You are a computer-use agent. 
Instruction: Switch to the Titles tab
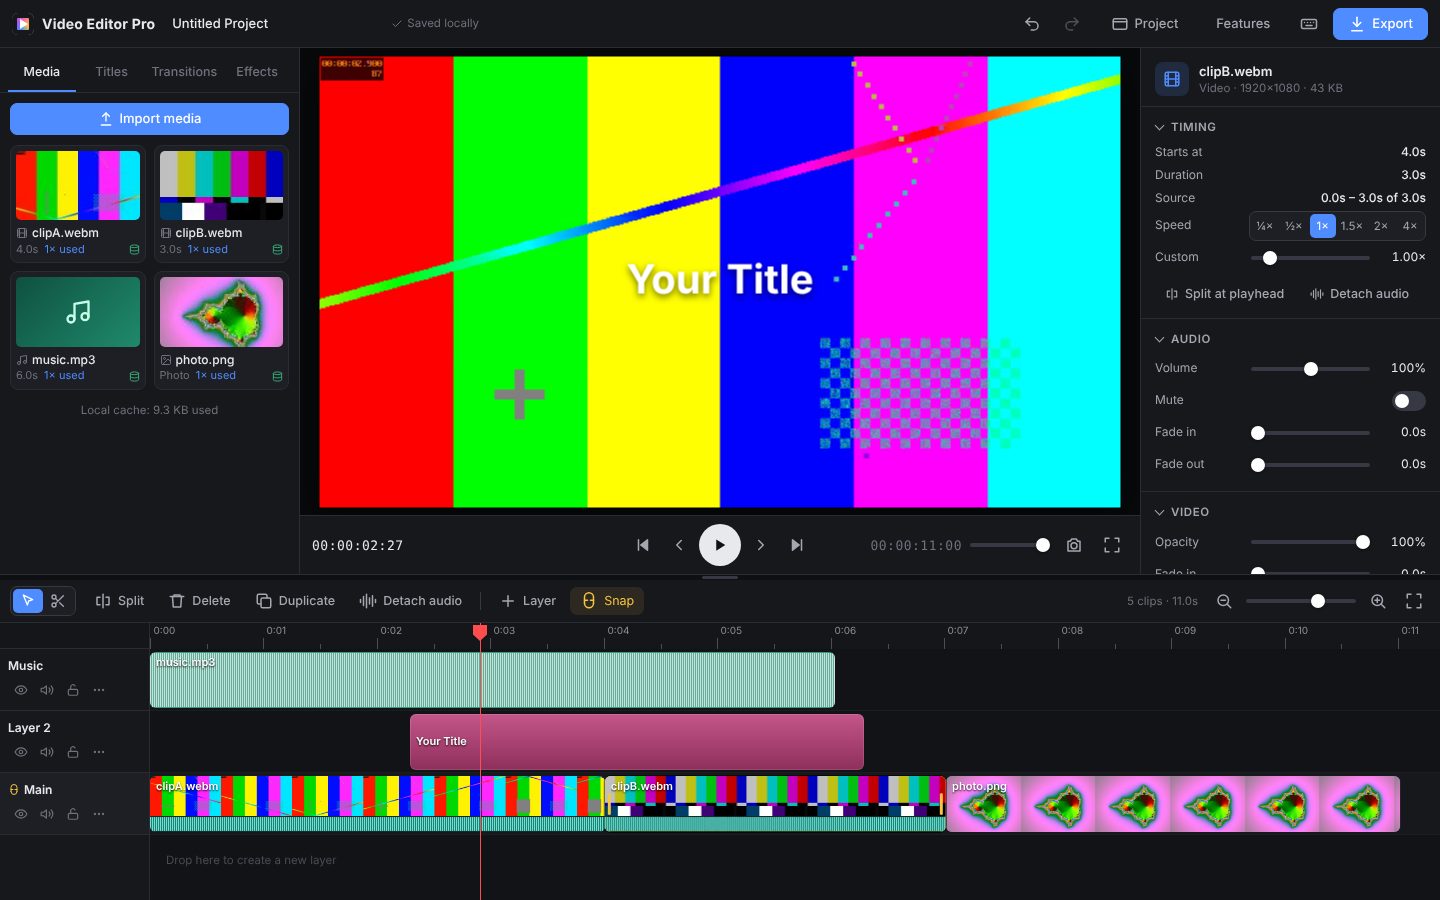[111, 72]
